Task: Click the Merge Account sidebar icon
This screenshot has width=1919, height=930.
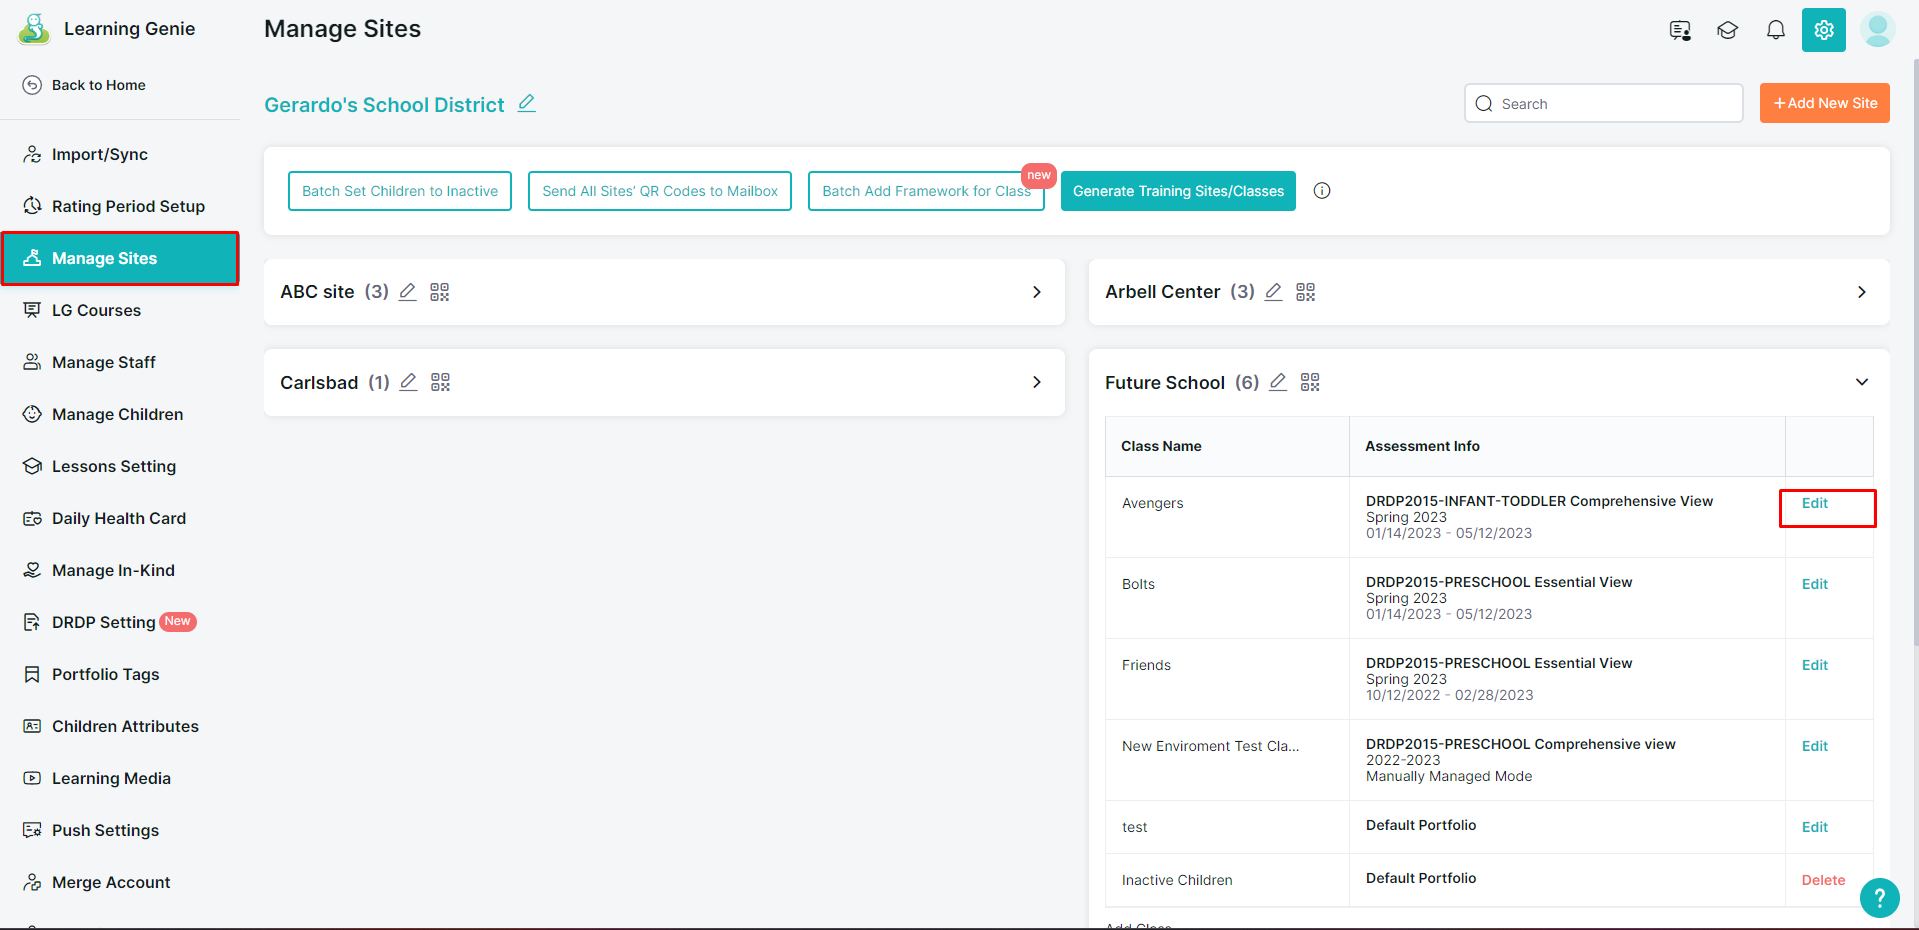Action: tap(32, 882)
